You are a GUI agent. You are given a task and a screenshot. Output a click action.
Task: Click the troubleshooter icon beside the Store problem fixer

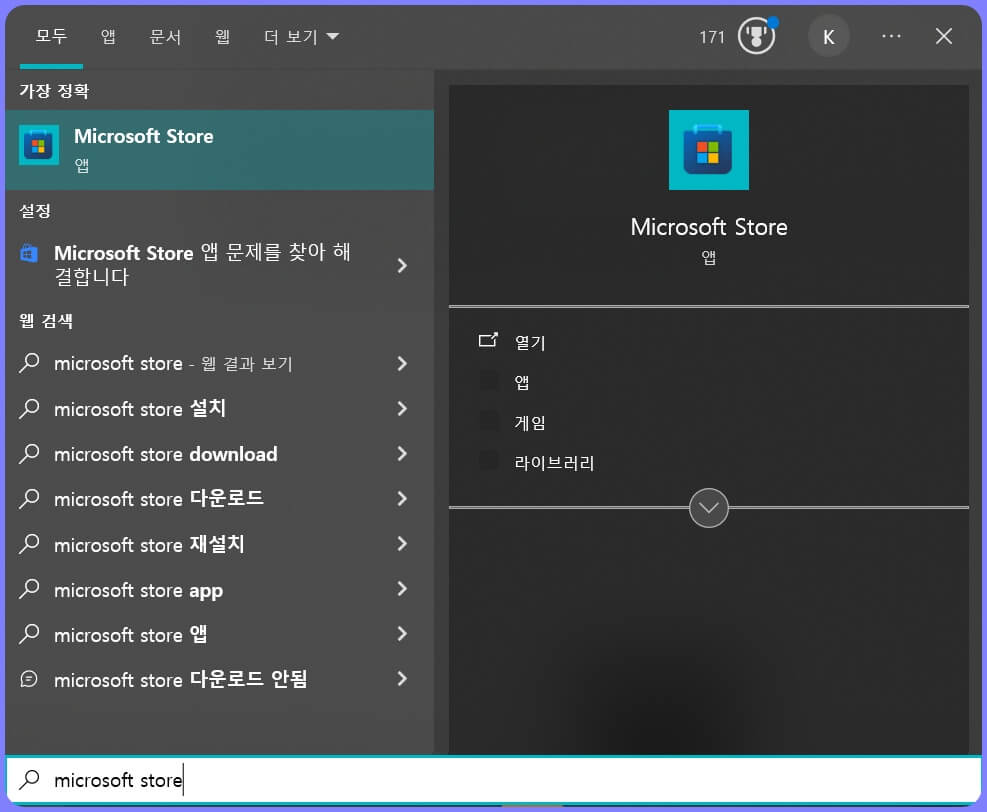pyautogui.click(x=28, y=253)
